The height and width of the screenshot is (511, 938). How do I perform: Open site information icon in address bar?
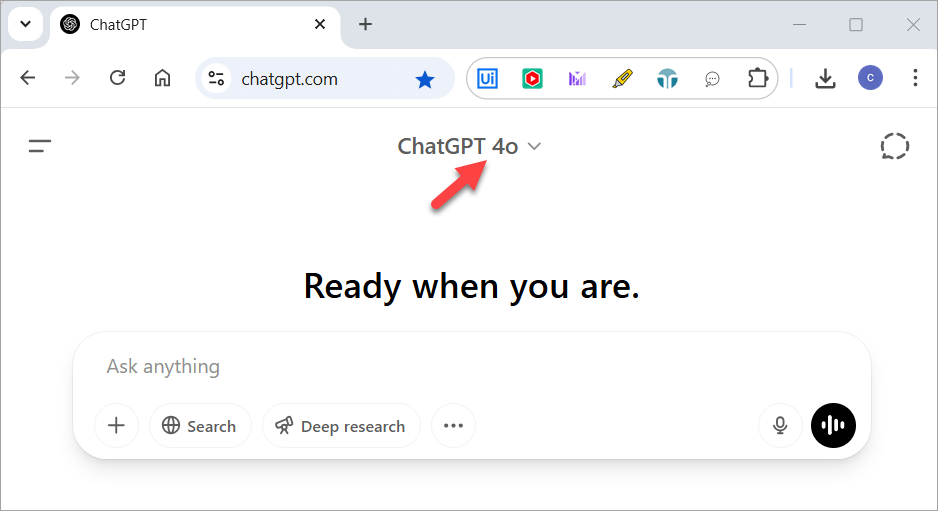click(x=216, y=78)
